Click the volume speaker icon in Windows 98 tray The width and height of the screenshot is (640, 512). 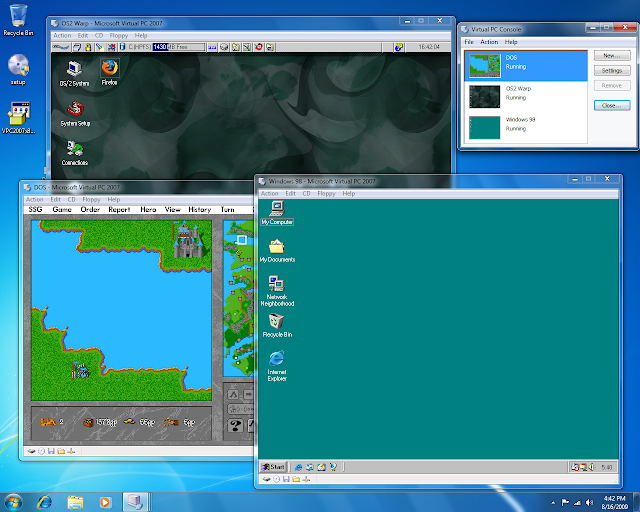point(591,467)
